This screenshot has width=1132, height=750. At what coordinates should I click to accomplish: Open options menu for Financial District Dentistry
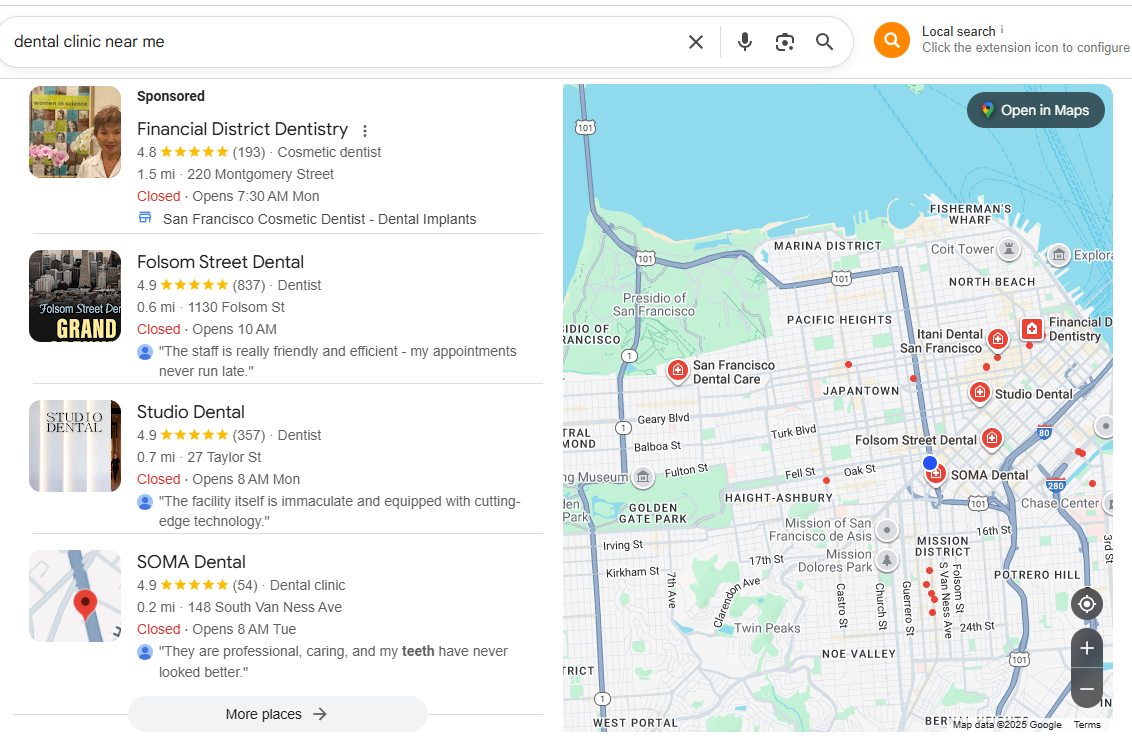pyautogui.click(x=365, y=131)
